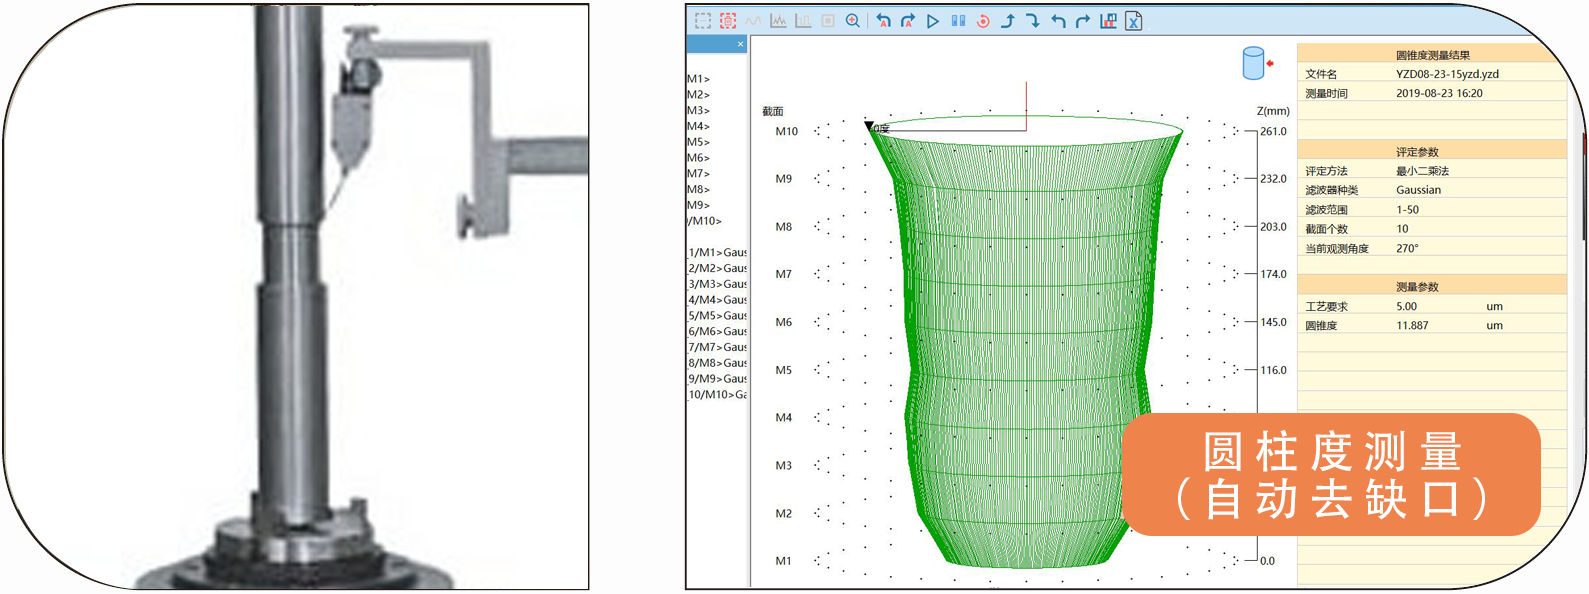
Task: Select M5> in the section list
Action: point(698,142)
